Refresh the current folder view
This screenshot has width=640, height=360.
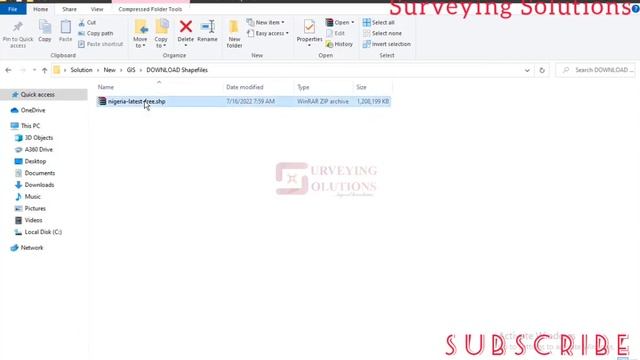(x=542, y=70)
